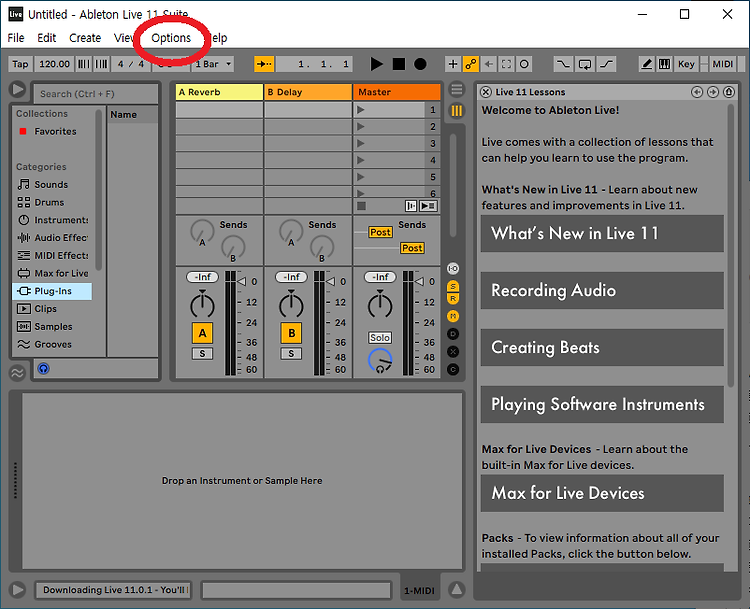
Task: Solo the A Reverb track
Action: pos(202,354)
